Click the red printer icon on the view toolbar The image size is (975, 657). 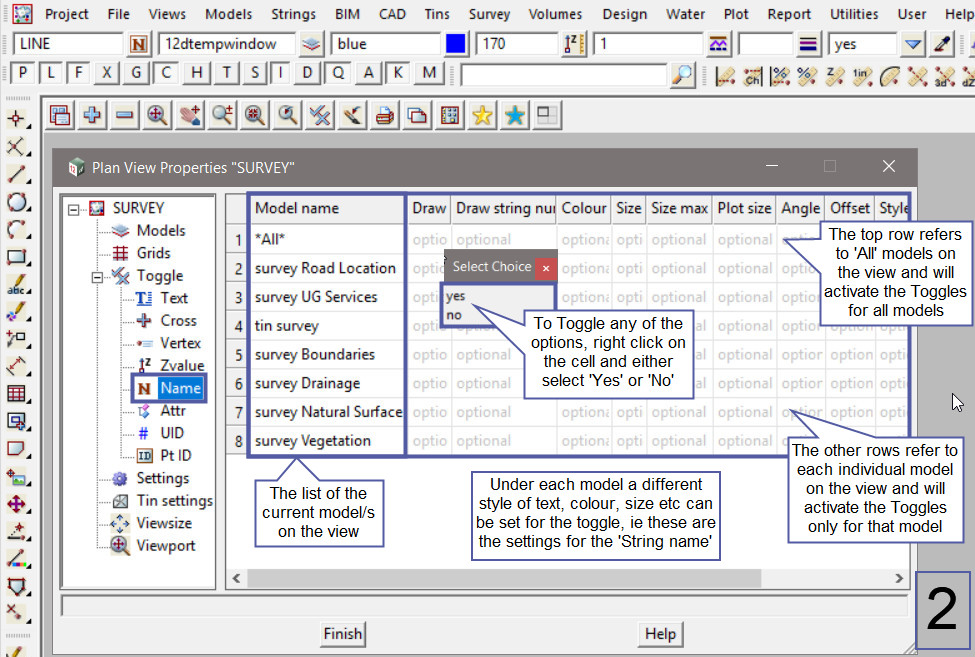click(x=384, y=115)
